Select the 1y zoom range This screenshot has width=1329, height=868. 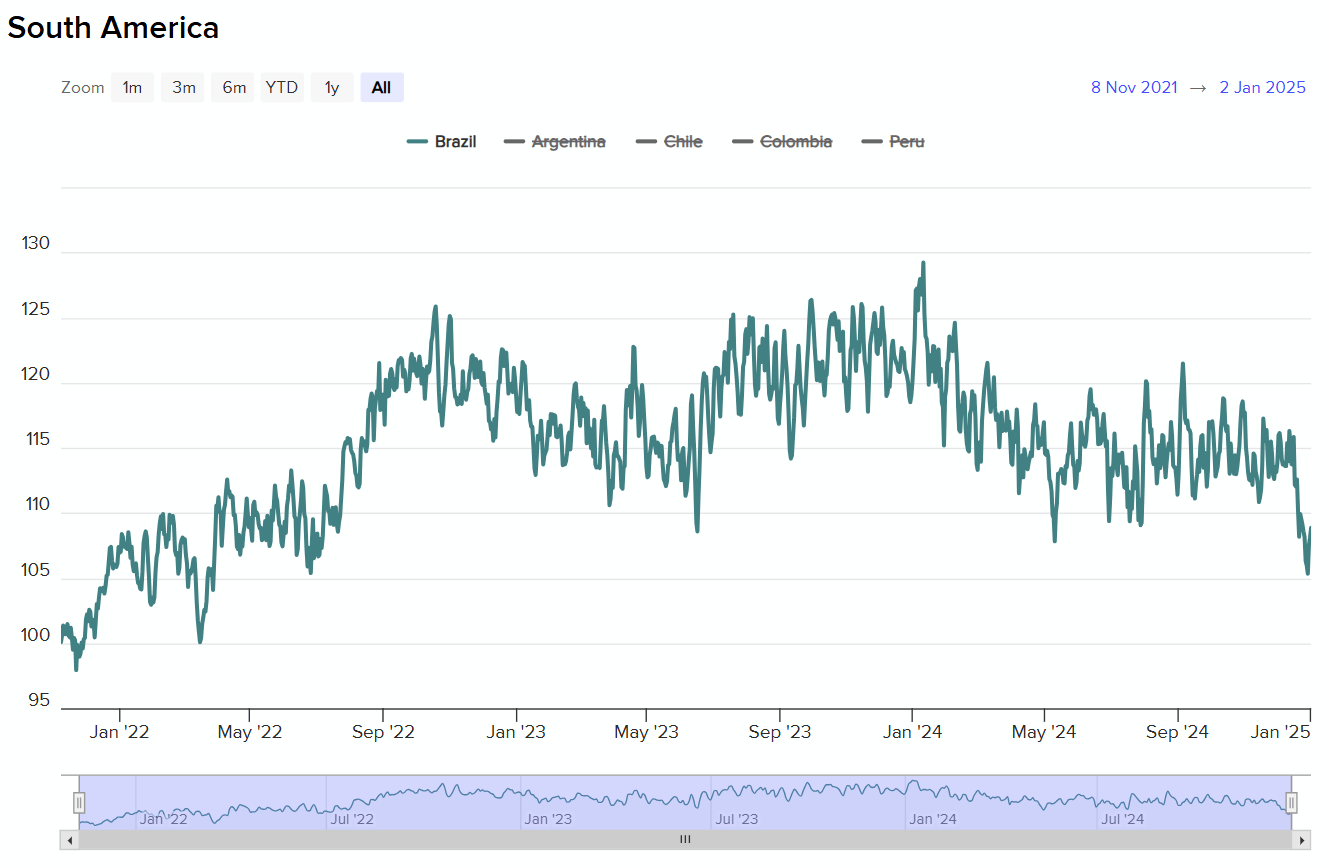[x=332, y=88]
